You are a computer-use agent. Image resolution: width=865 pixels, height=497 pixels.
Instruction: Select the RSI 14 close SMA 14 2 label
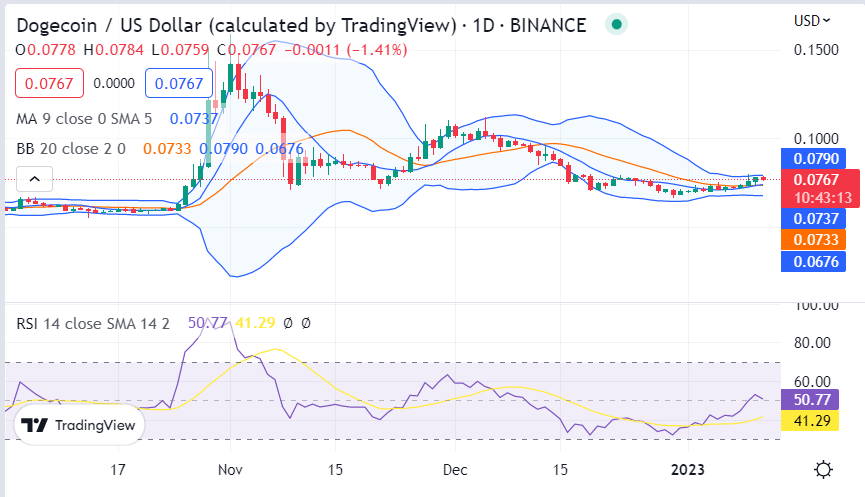point(93,323)
